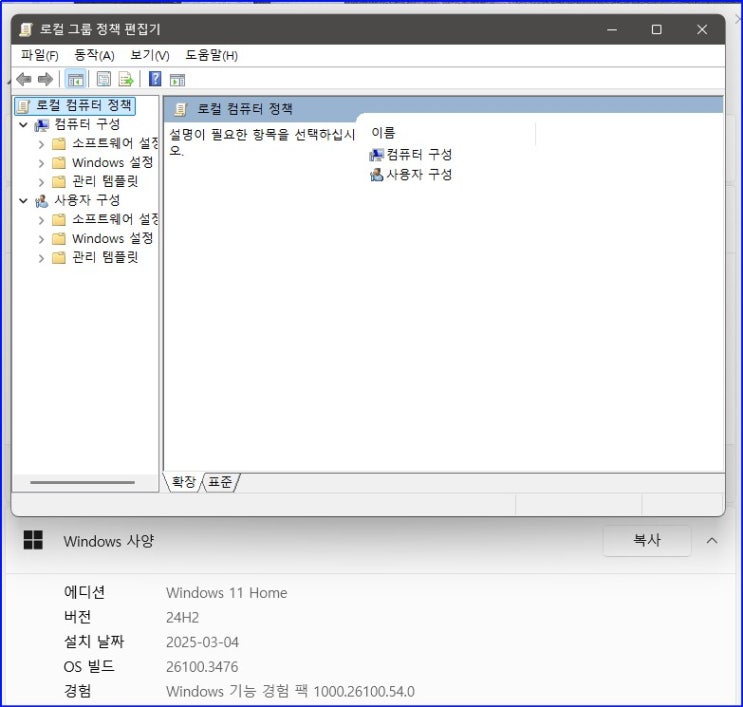This screenshot has width=743, height=707.
Task: Click the 사용자 구성 icon in the right pane
Action: pos(376,175)
